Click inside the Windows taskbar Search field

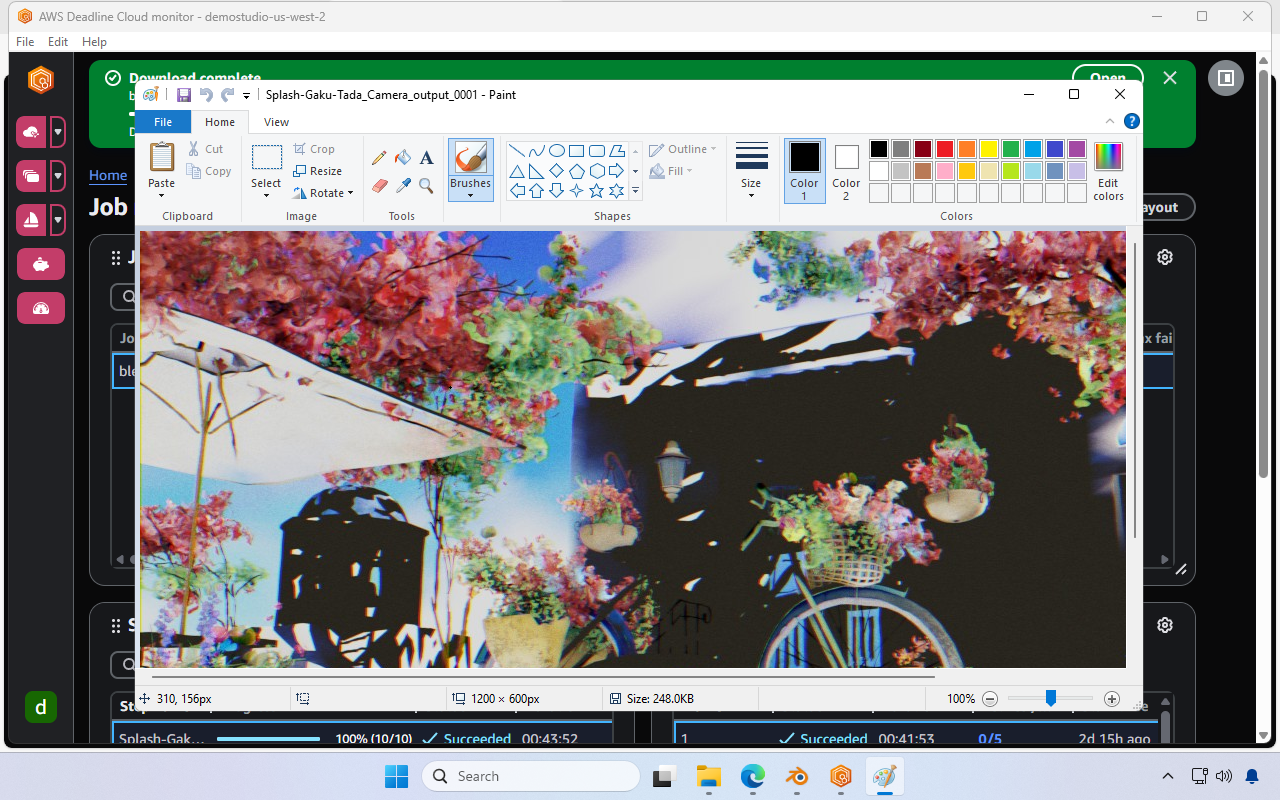(x=530, y=776)
